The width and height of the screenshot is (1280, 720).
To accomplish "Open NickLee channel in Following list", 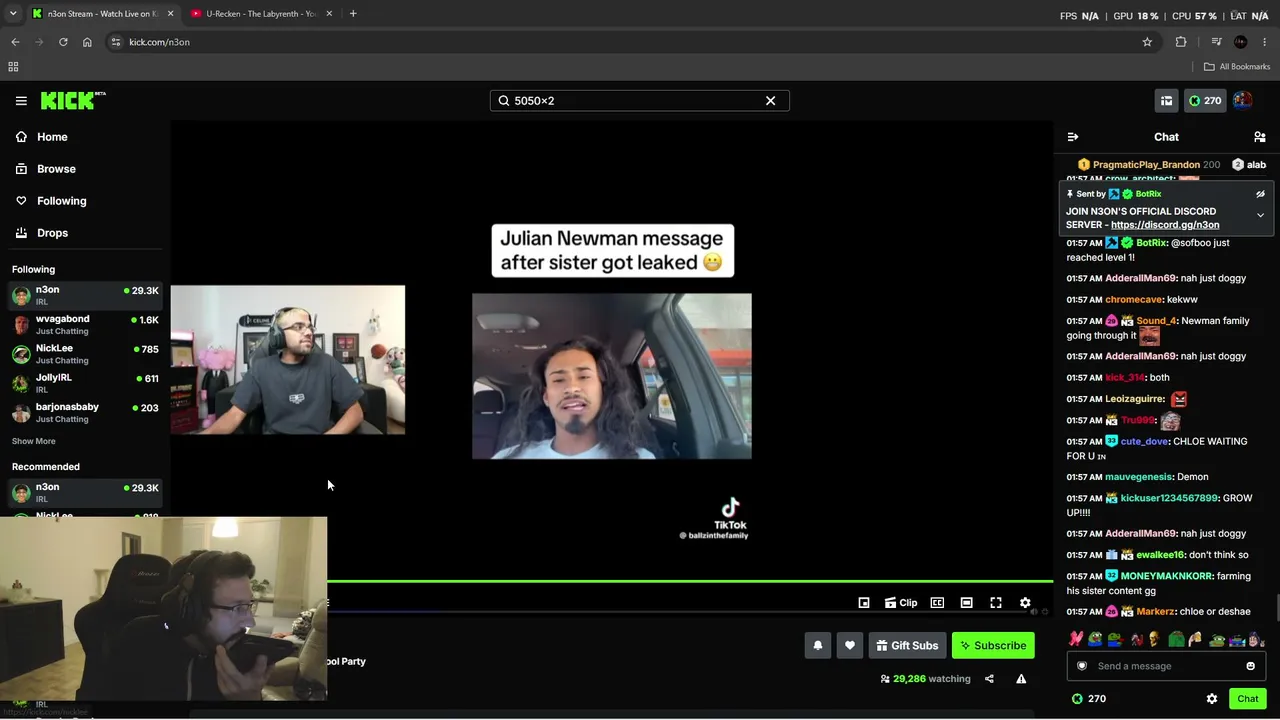I will click(x=85, y=354).
